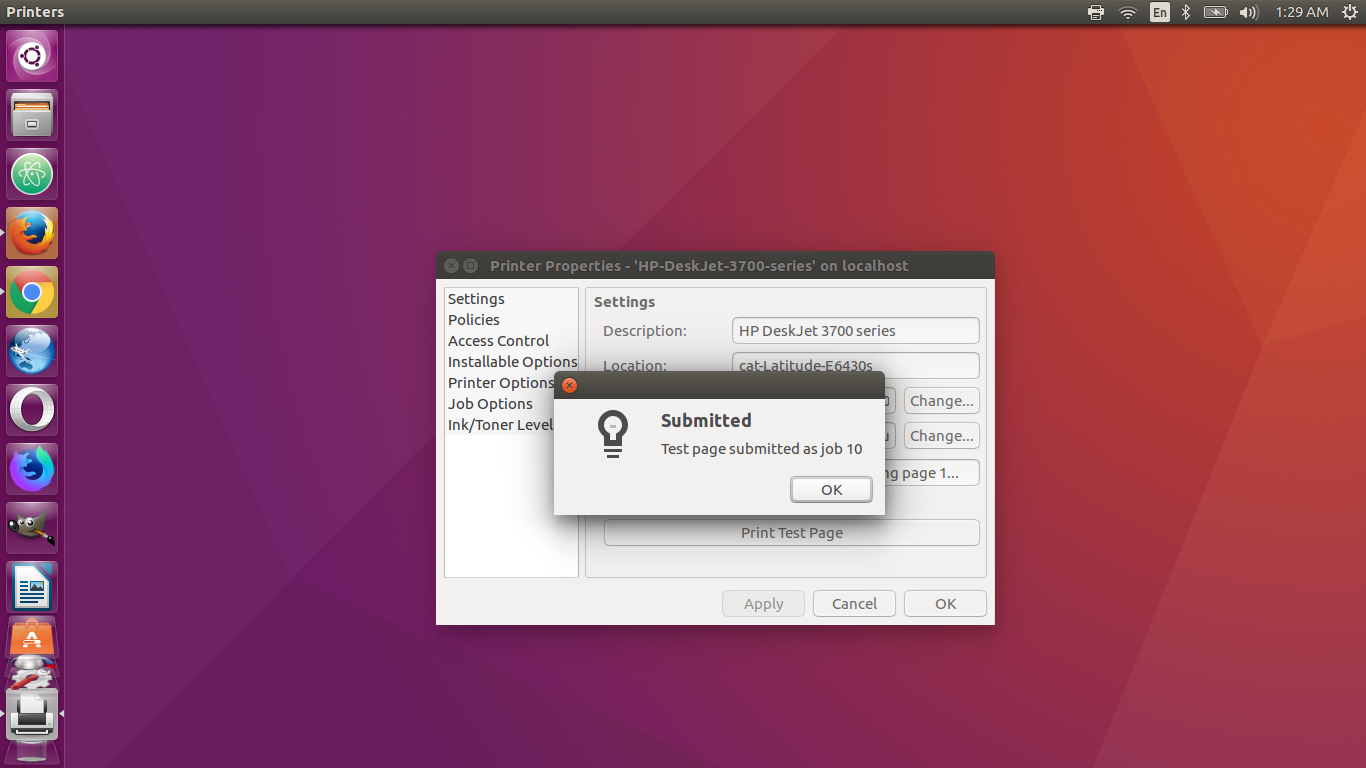Switch to Printer Options section
This screenshot has height=768, width=1366.
point(500,383)
